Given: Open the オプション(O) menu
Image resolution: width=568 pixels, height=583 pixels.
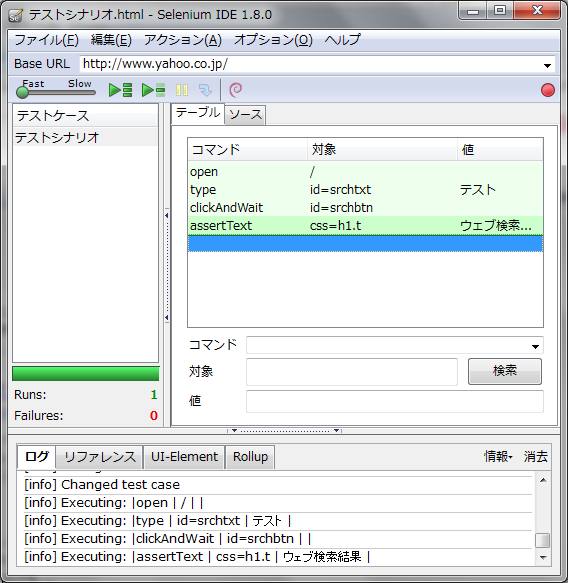Looking at the screenshot, I should (273, 40).
